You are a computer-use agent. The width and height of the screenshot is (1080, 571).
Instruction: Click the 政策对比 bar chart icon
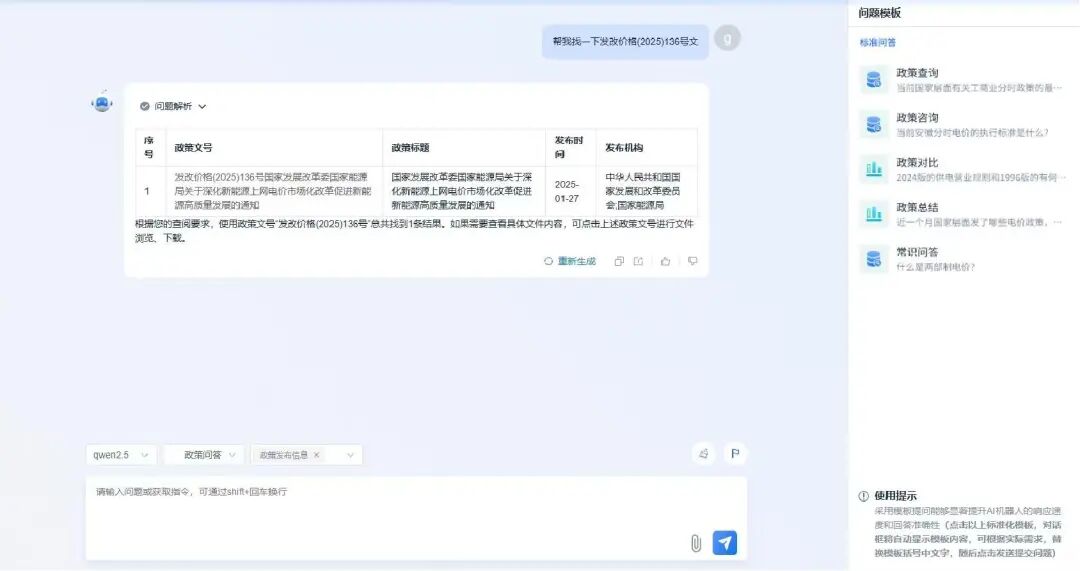pos(874,169)
